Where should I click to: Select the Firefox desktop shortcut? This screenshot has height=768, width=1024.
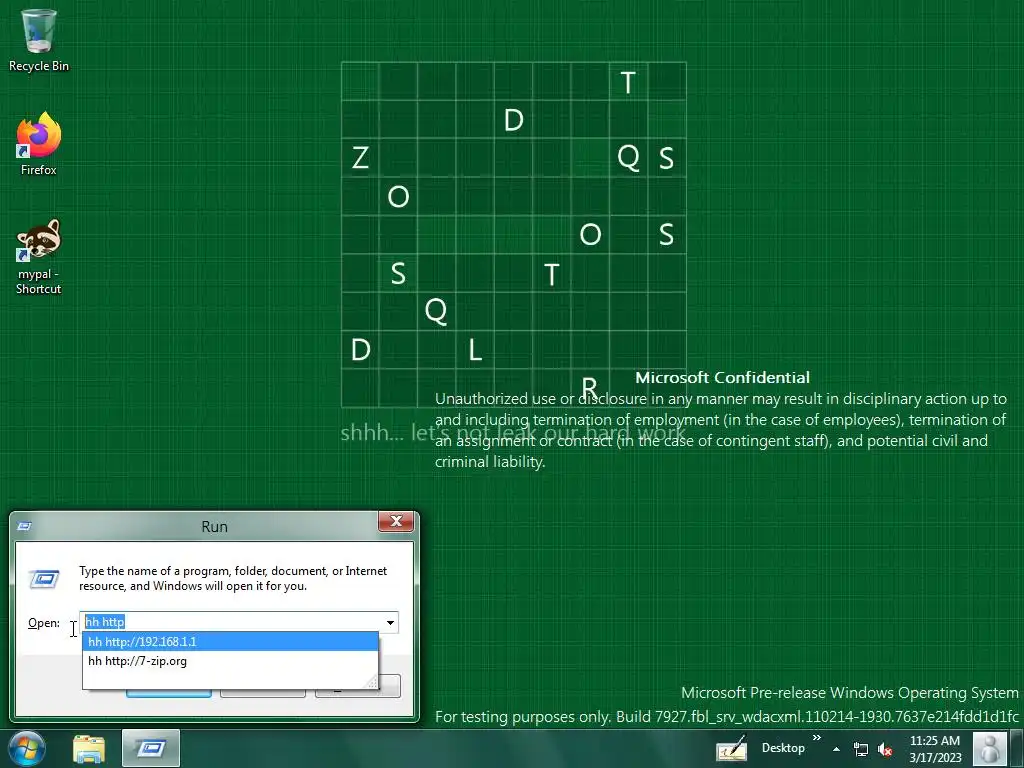pyautogui.click(x=39, y=144)
